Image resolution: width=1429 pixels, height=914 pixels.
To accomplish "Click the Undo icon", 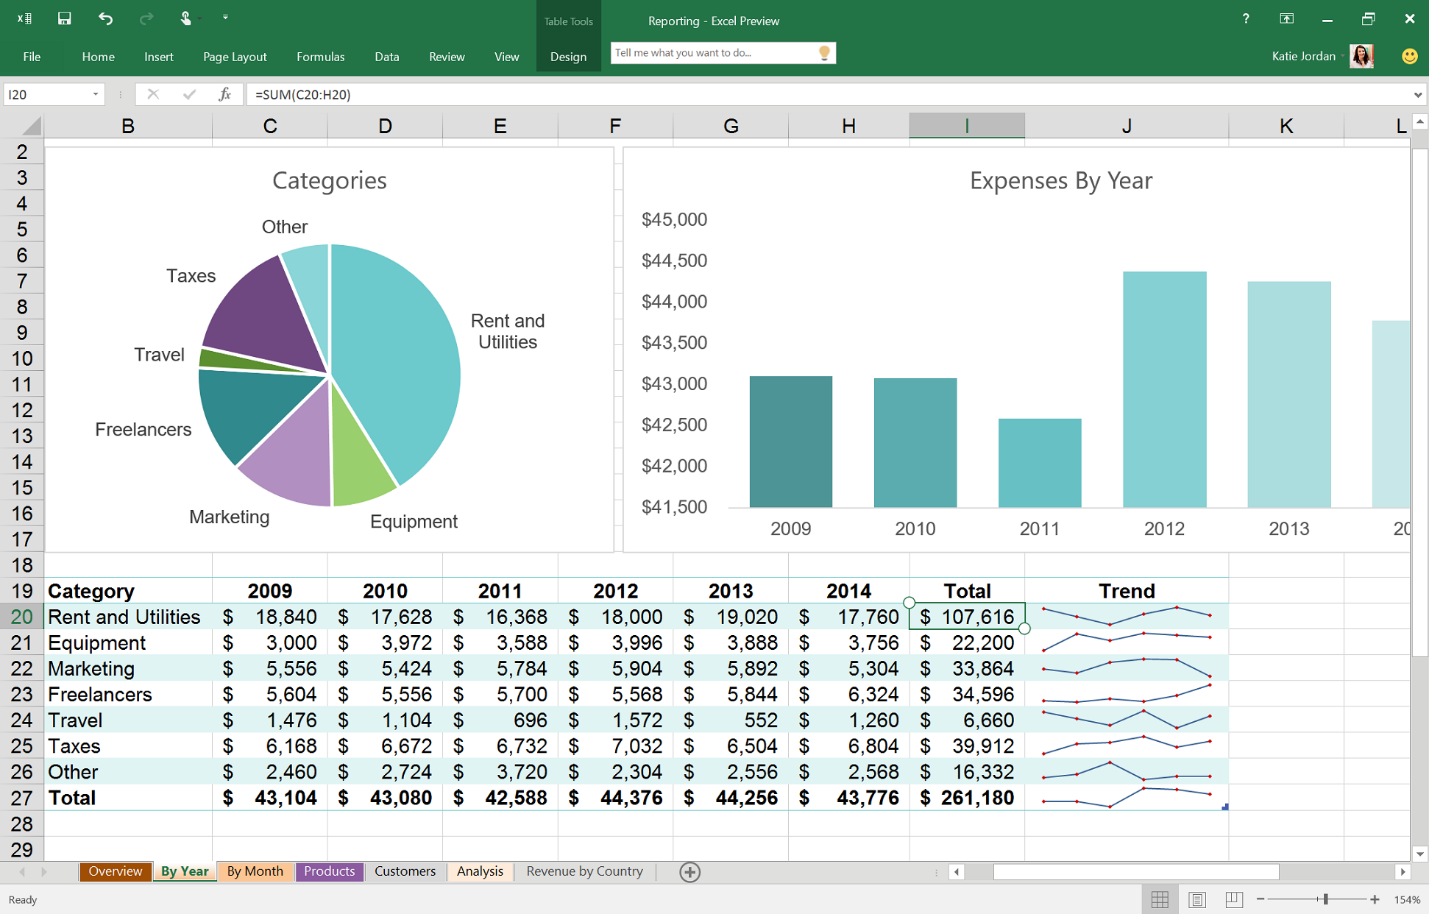I will click(x=105, y=18).
